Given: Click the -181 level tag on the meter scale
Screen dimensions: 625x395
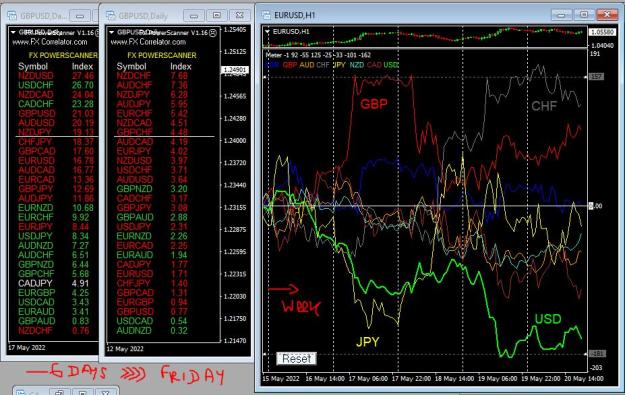Looking at the screenshot, I should coord(597,354).
